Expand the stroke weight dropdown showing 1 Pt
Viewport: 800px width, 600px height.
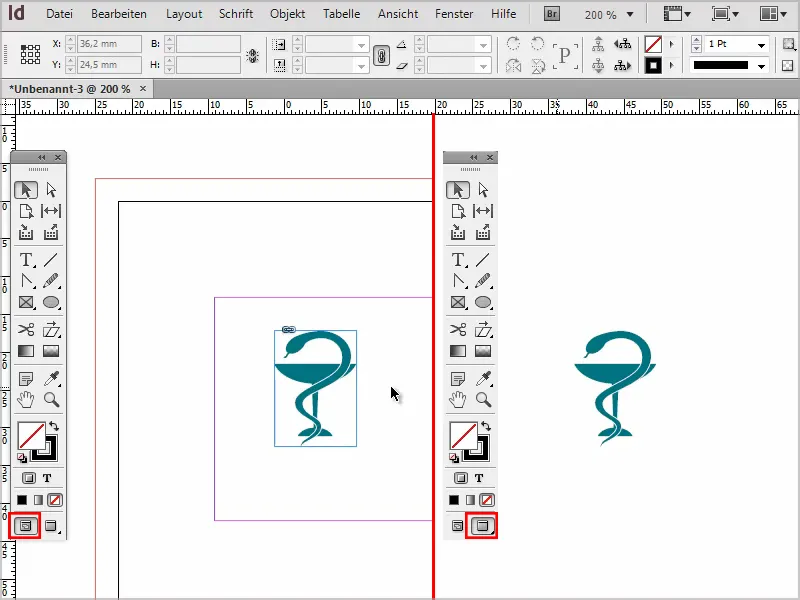point(762,44)
